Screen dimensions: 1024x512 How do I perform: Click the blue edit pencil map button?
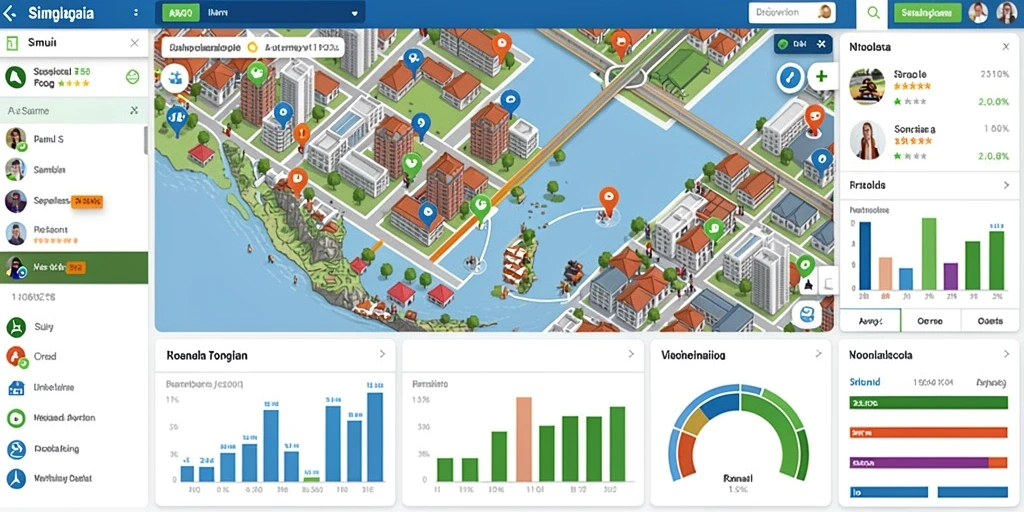coord(791,77)
